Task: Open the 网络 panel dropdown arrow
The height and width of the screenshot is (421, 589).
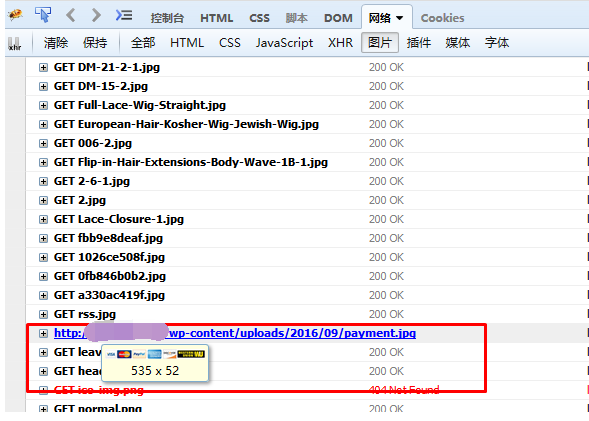Action: click(400, 18)
